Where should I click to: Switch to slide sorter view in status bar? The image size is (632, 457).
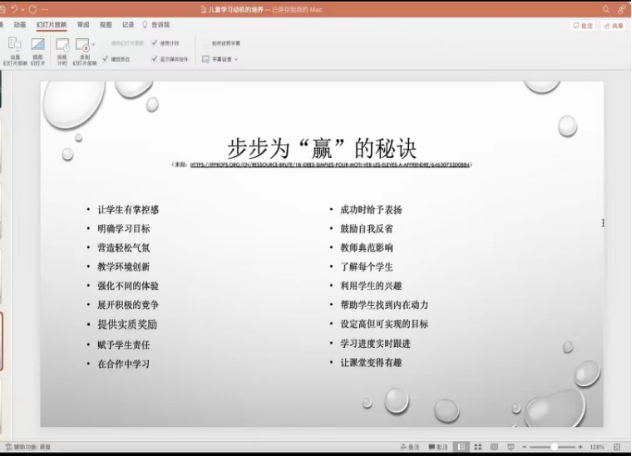point(477,447)
